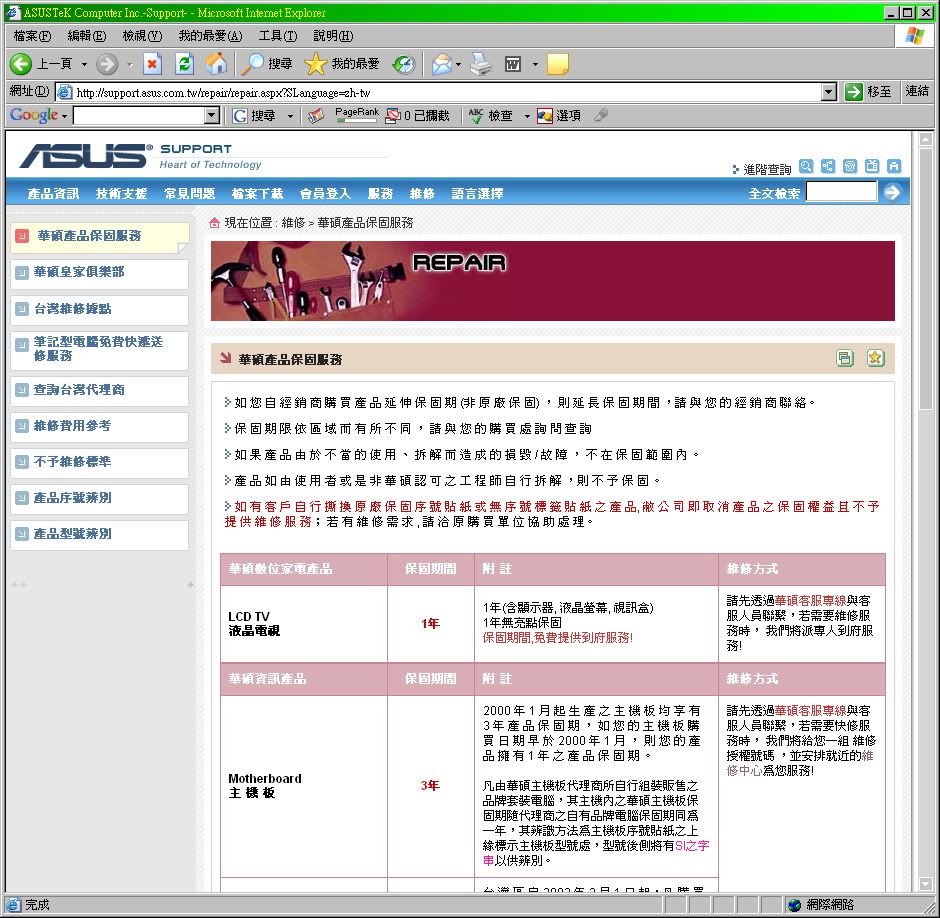Open the 說明 (Help) menu

tap(333, 36)
